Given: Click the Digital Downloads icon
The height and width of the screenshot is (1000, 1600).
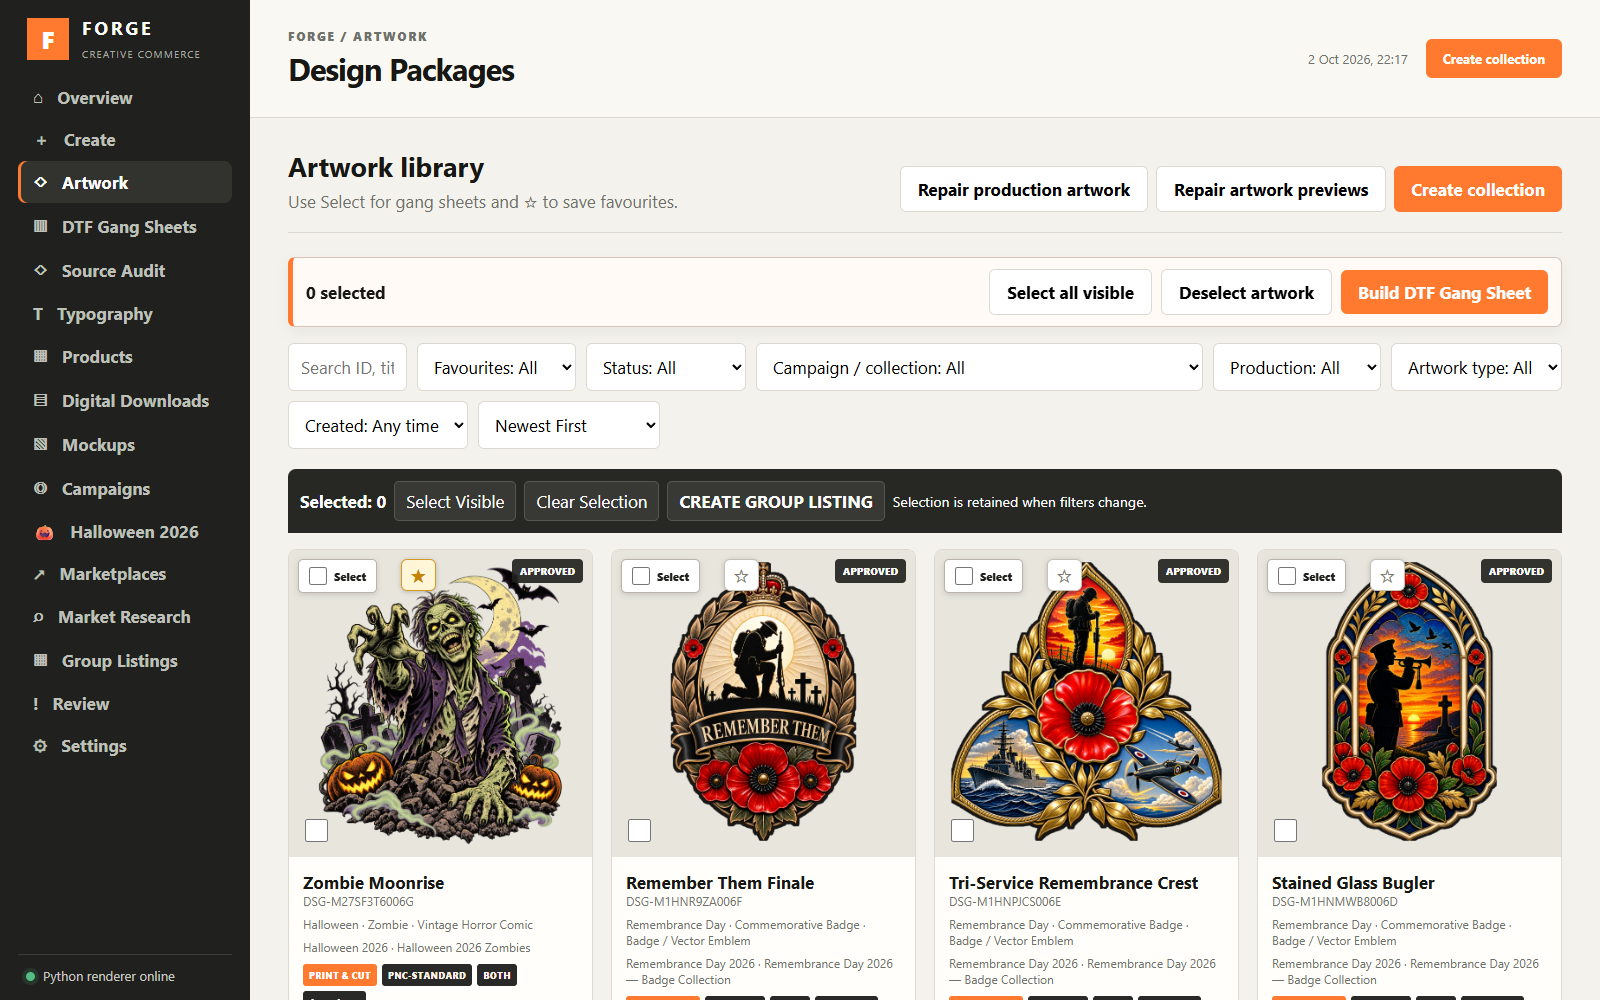Looking at the screenshot, I should coord(41,401).
